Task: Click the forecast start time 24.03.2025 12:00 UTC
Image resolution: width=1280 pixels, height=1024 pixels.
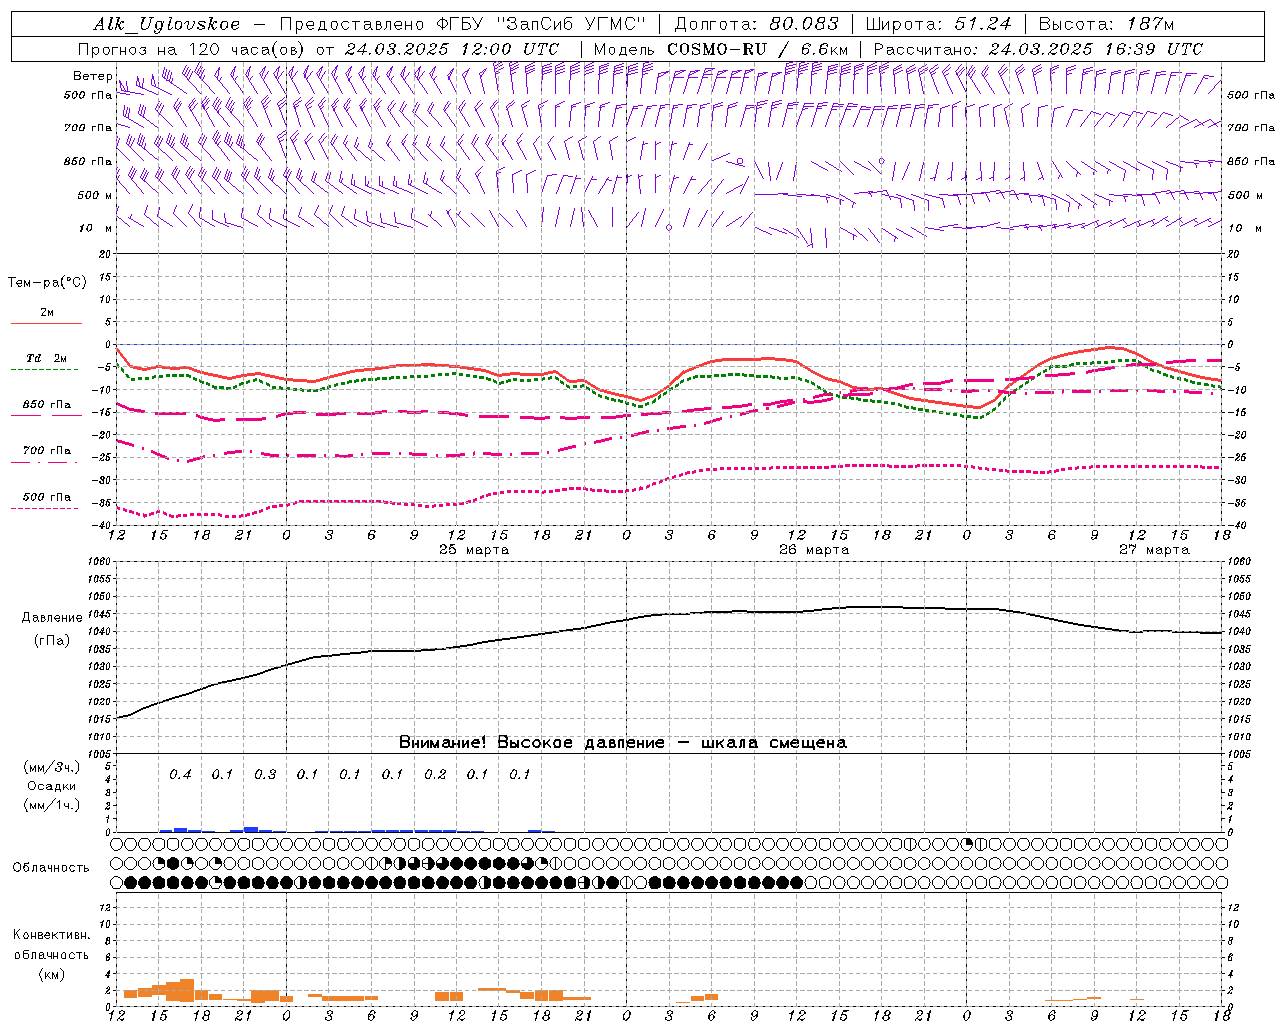Action: (452, 49)
